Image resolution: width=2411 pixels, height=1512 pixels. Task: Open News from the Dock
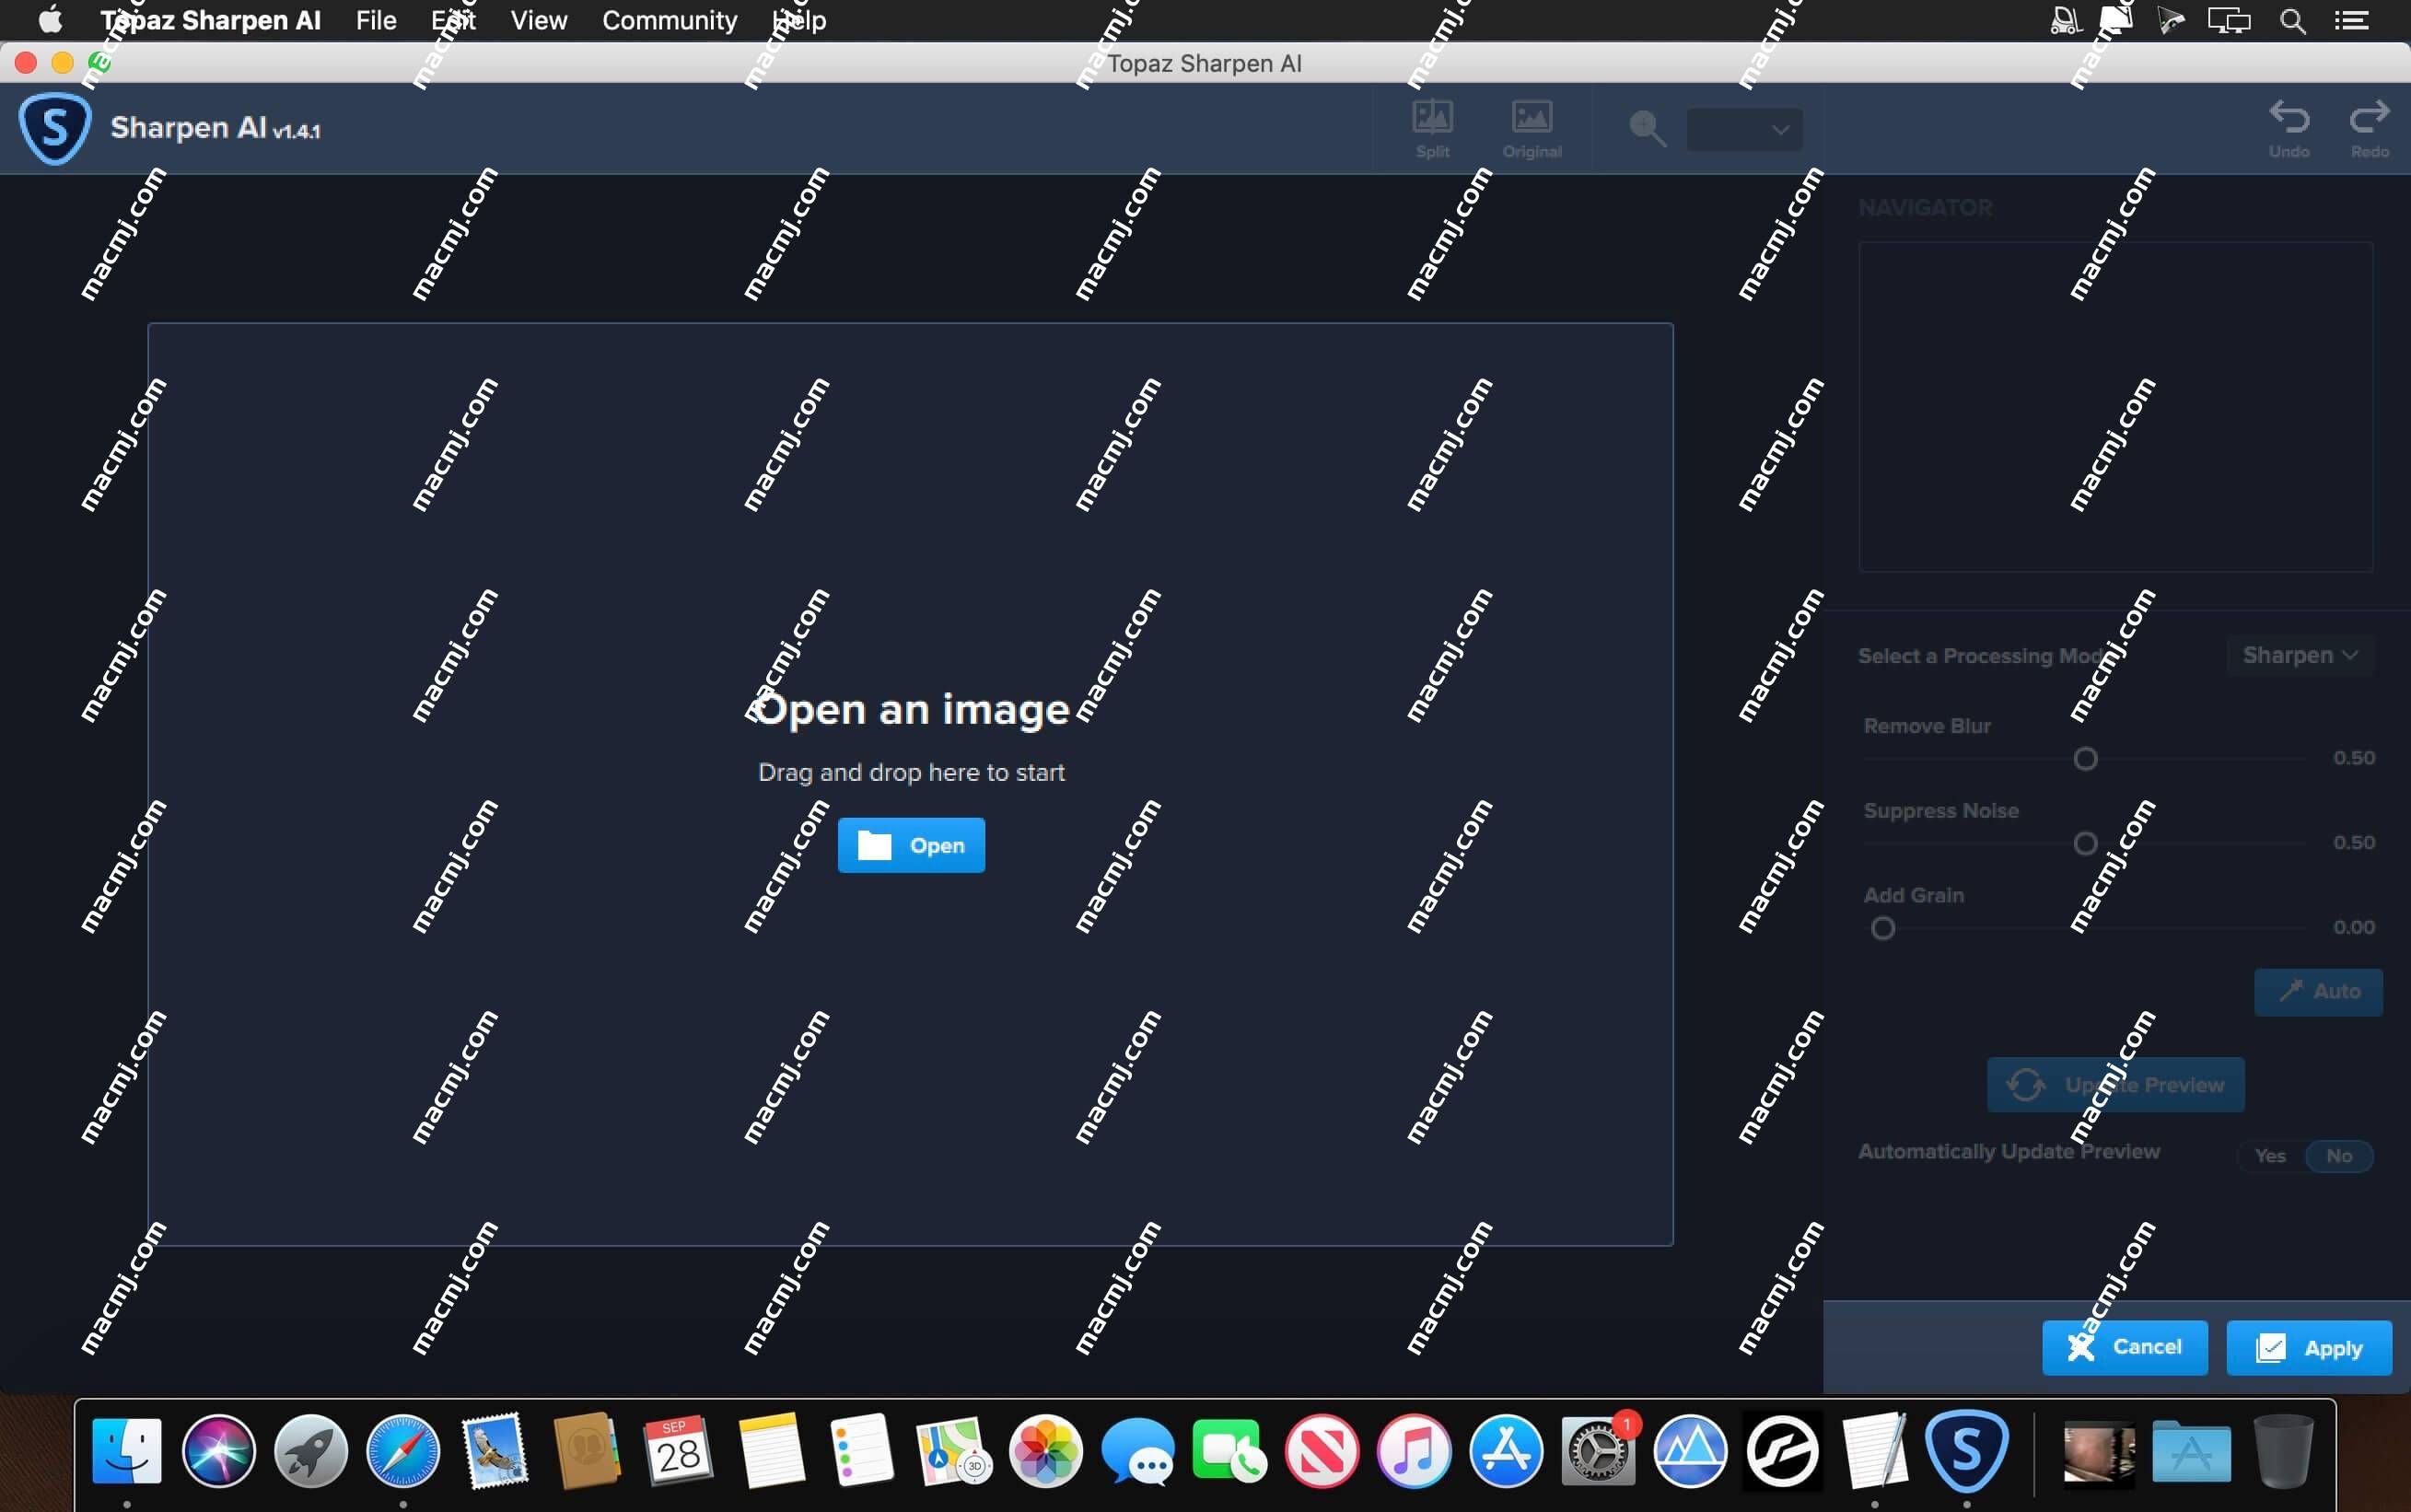tap(1322, 1451)
